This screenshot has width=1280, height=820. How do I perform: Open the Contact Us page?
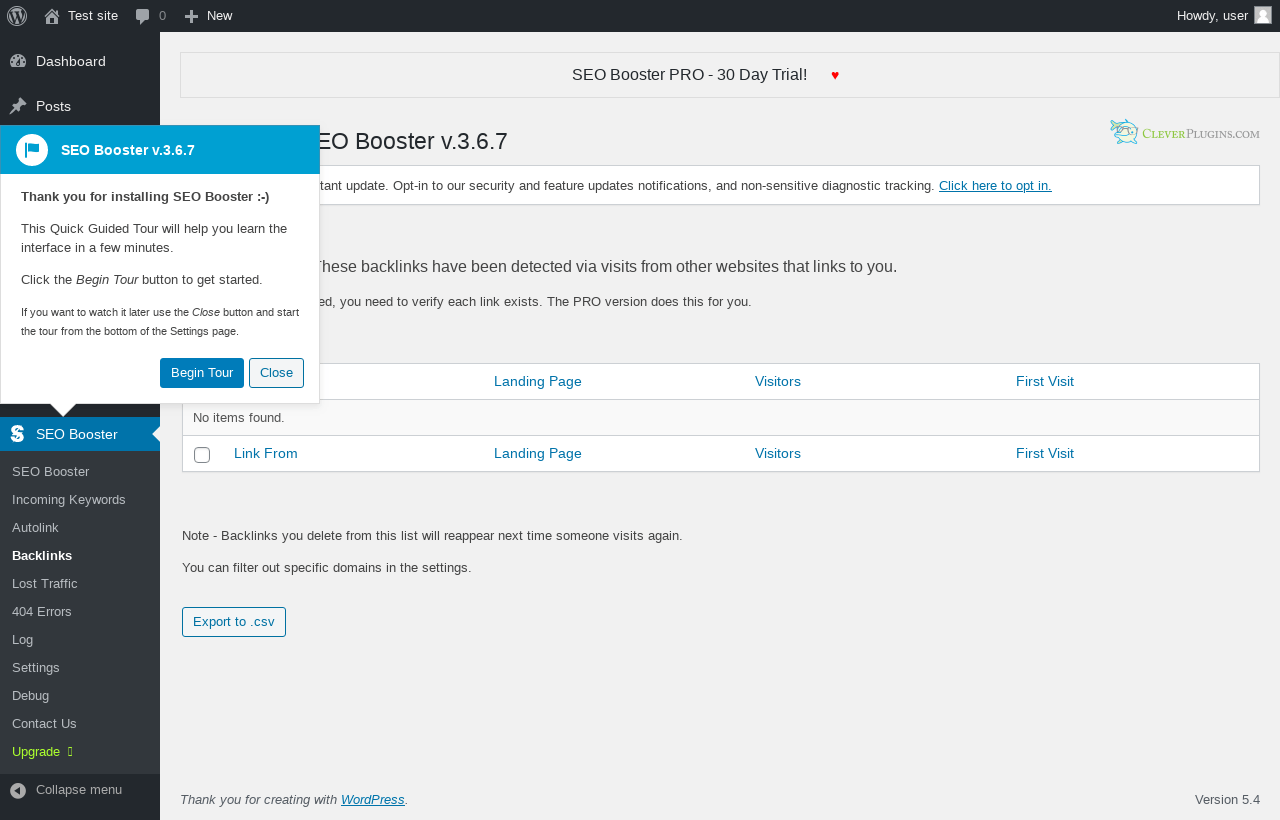tap(44, 723)
